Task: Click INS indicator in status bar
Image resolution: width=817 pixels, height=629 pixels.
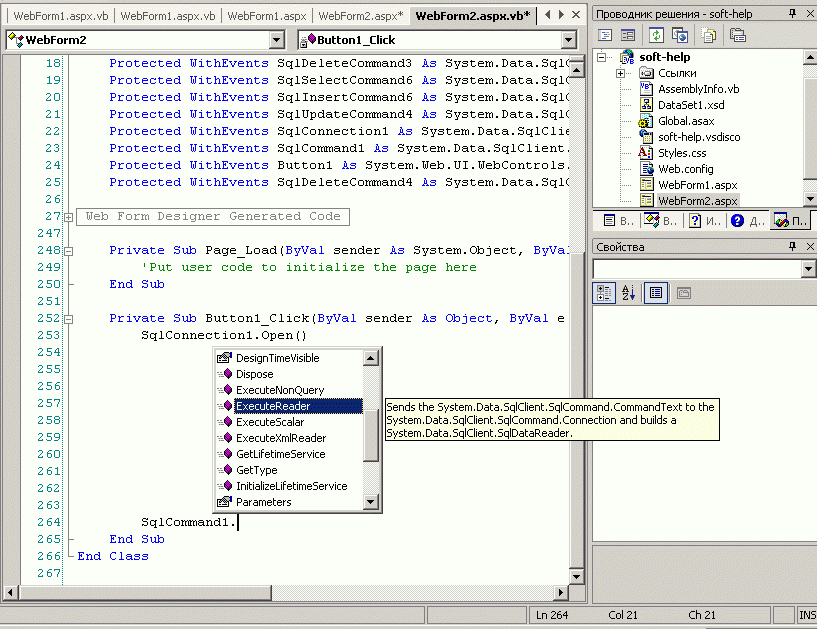Action: 807,615
